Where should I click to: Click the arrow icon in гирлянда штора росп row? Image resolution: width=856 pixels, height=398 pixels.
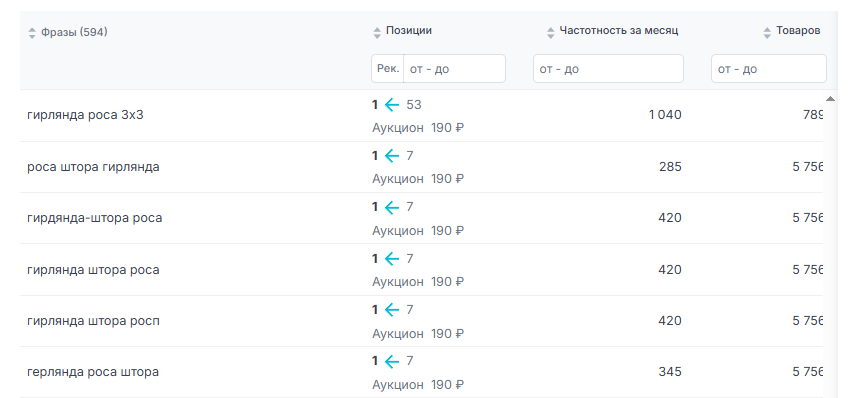click(x=392, y=310)
